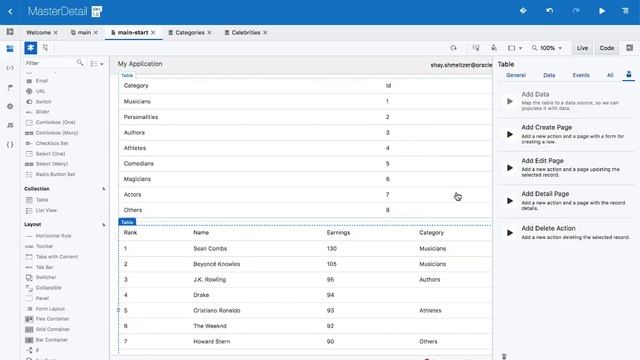The image size is (640, 360).
Task: Click the person-shaped canvas toolbar icon
Action: pyautogui.click(x=494, y=48)
